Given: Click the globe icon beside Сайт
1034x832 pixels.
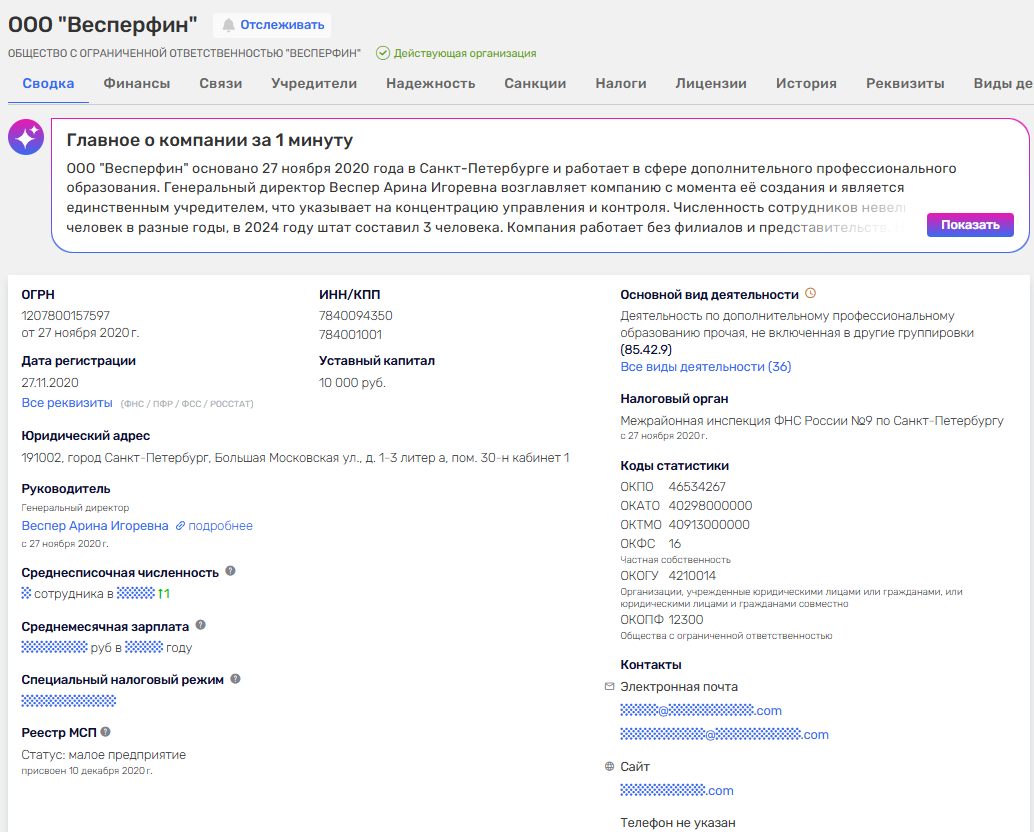Looking at the screenshot, I should pos(610,767).
